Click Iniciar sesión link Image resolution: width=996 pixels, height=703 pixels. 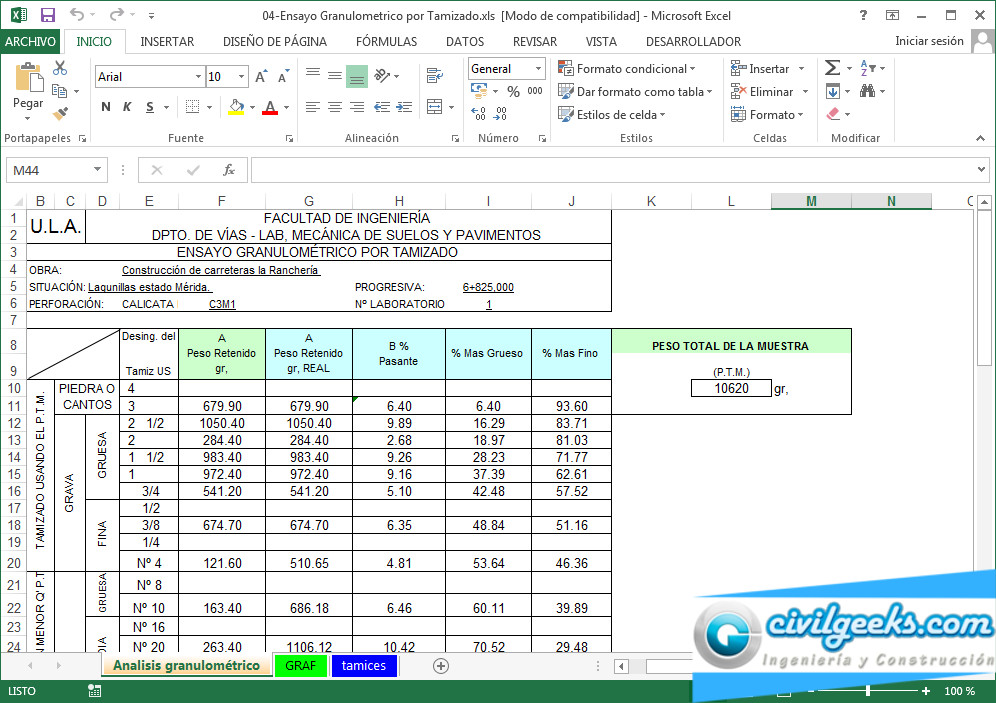929,41
